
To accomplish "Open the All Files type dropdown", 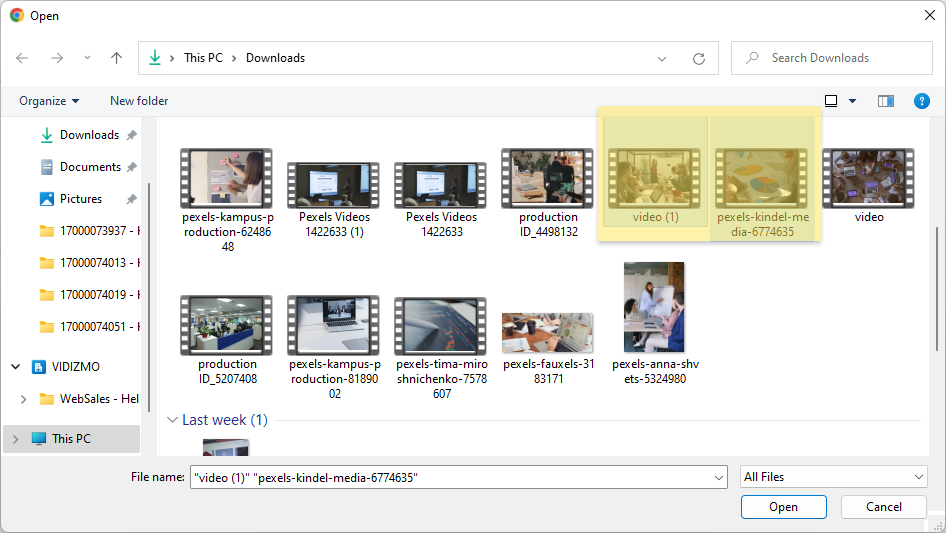I will click(834, 478).
